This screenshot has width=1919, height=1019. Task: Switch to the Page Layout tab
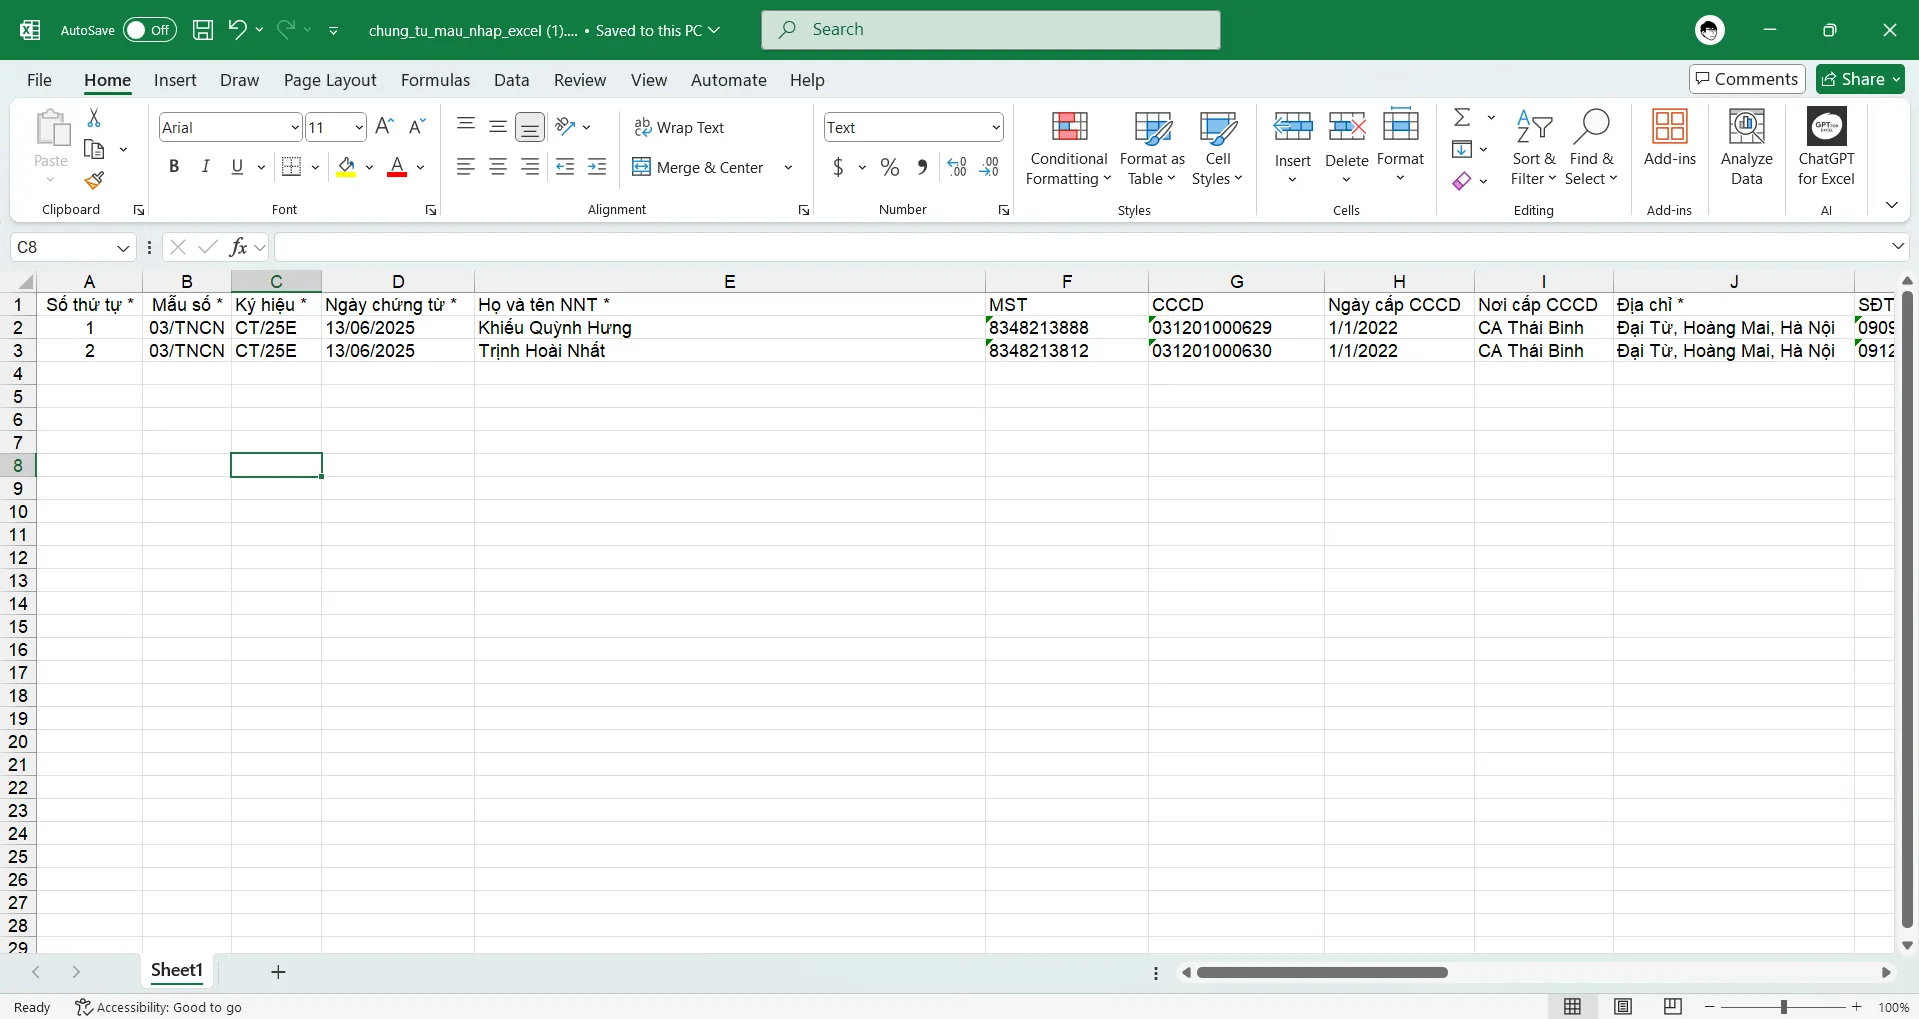(330, 80)
